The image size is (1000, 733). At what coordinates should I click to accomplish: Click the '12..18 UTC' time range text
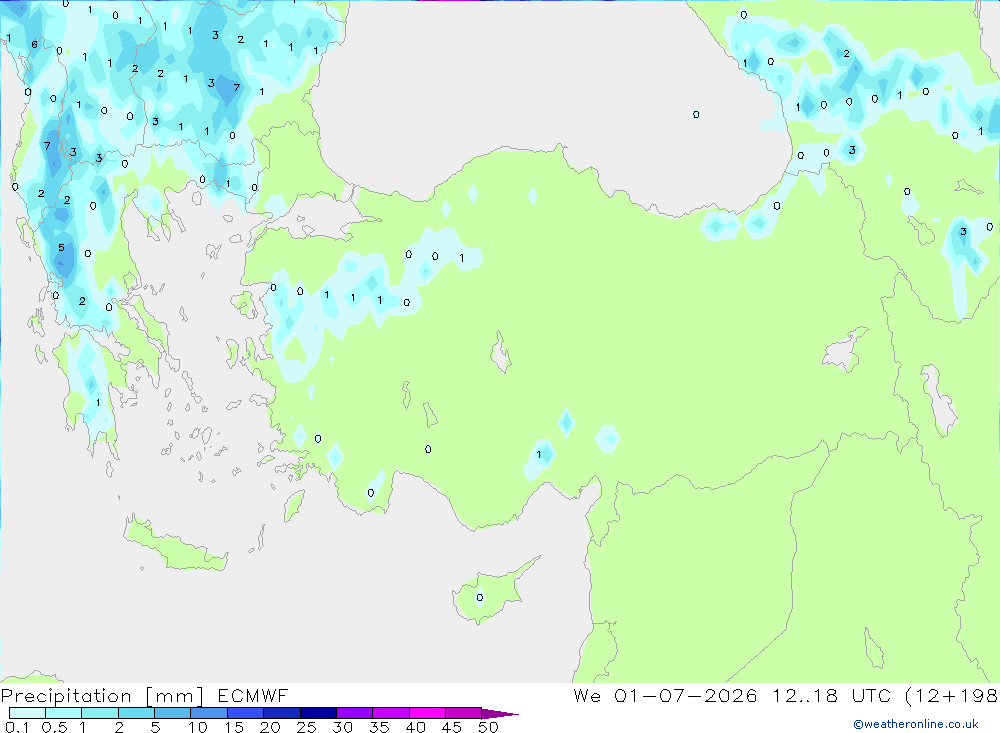tap(831, 695)
